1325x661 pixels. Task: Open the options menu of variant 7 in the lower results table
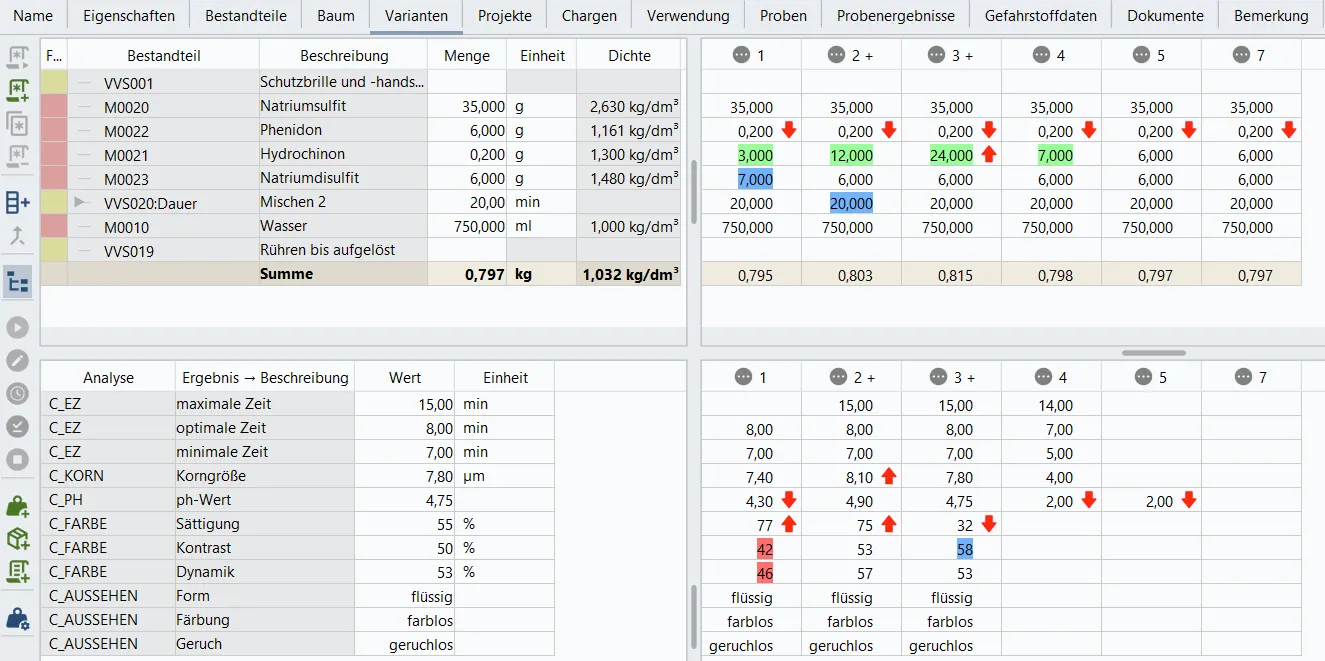1244,377
